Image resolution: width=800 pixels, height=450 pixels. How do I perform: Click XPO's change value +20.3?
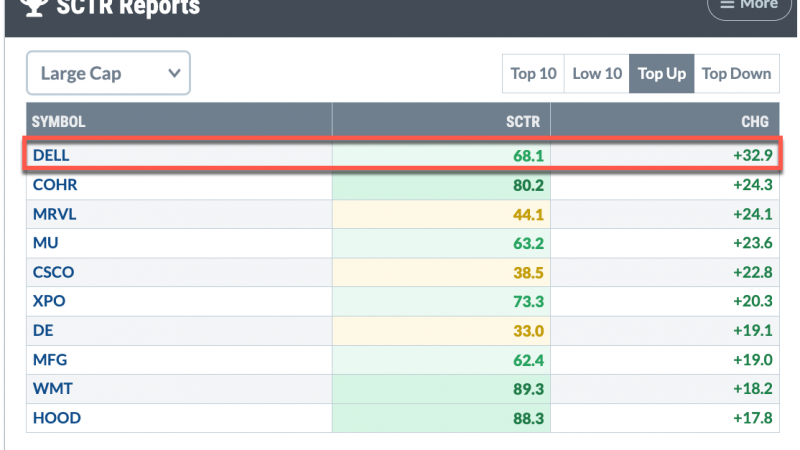point(753,301)
